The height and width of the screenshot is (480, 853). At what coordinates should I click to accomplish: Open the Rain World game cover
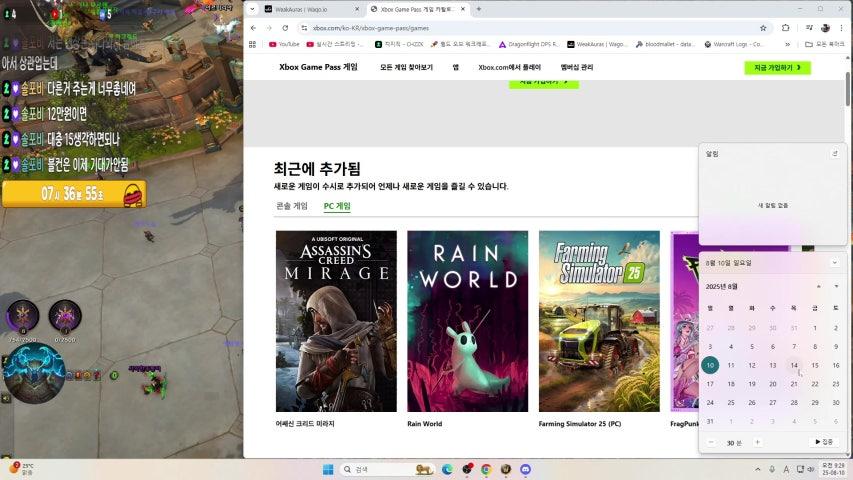(467, 321)
